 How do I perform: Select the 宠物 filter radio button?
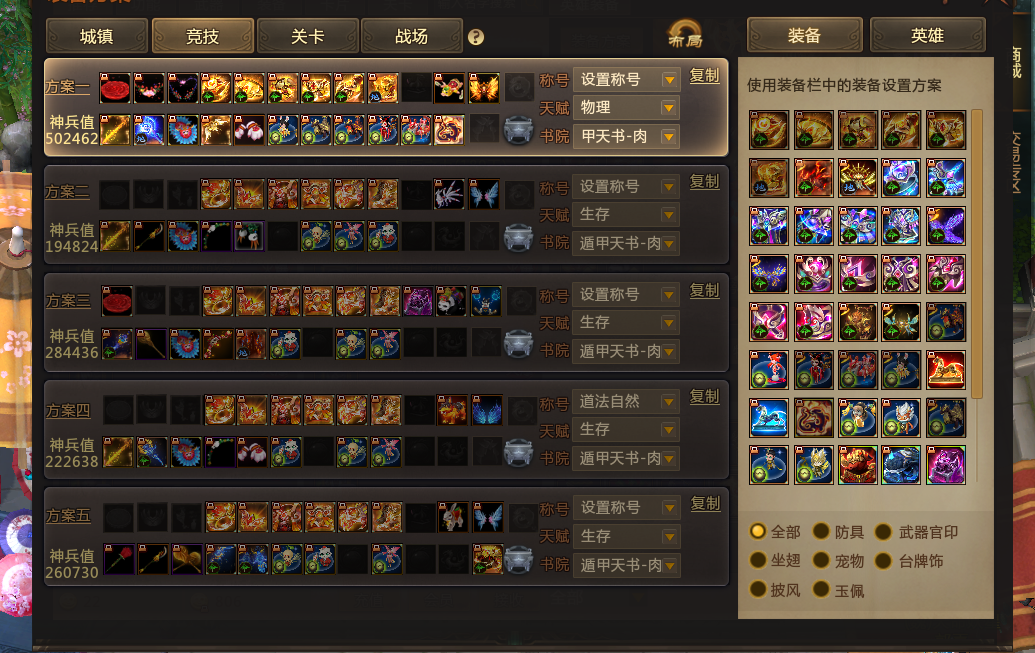pyautogui.click(x=821, y=561)
